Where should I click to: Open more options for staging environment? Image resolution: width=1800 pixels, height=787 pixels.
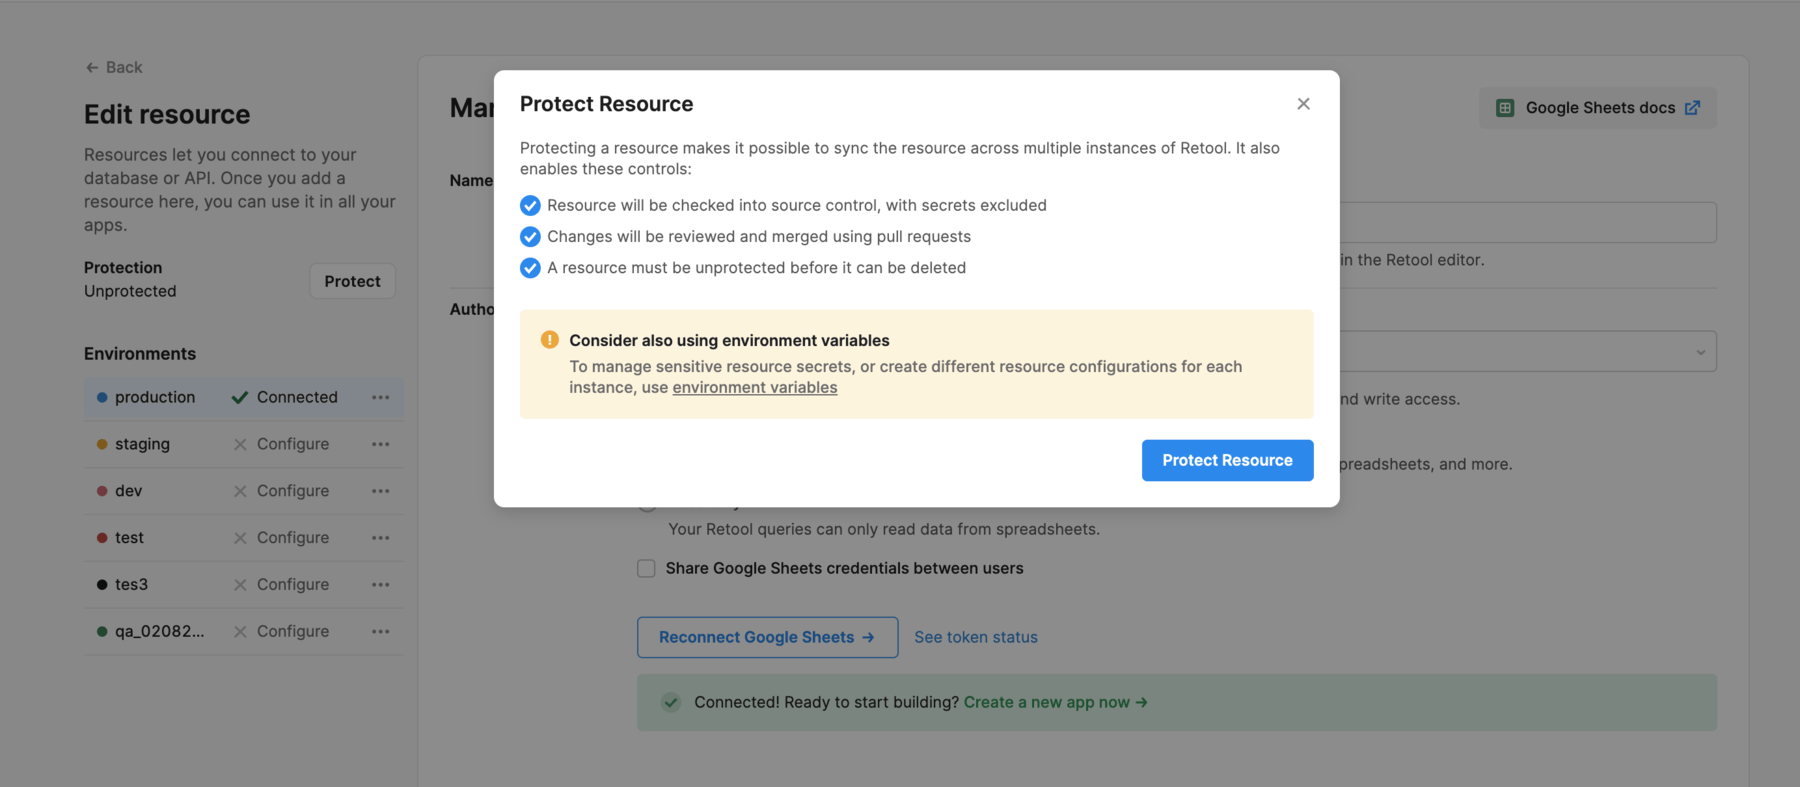tap(380, 444)
